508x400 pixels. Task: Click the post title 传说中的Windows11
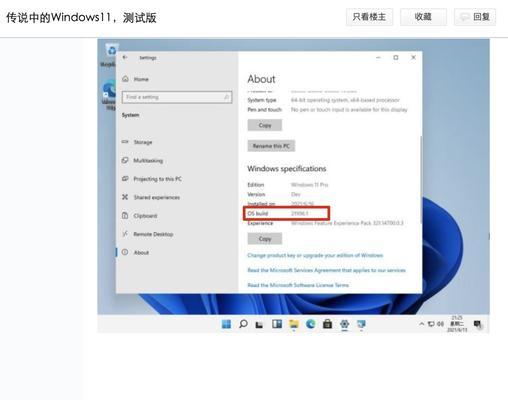pyautogui.click(x=81, y=17)
